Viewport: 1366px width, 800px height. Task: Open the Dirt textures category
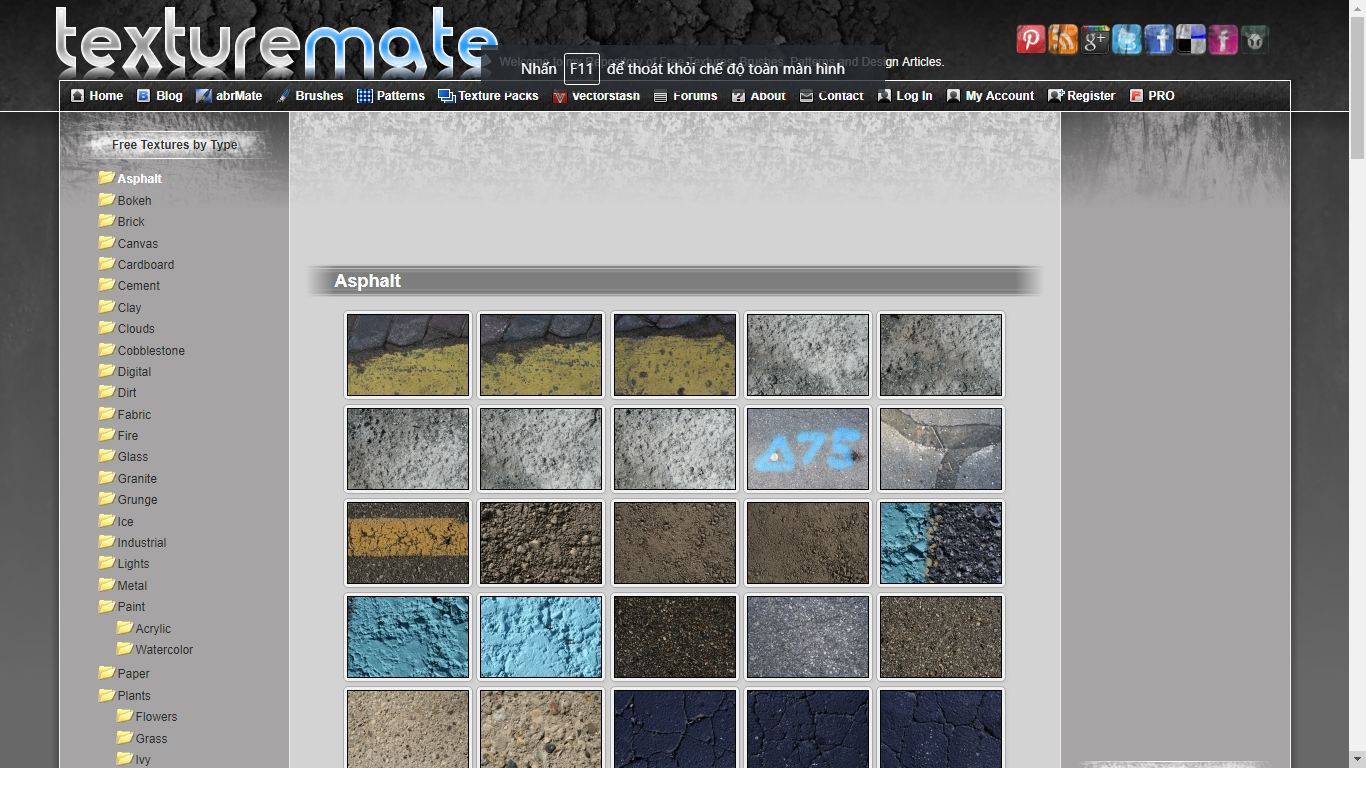tap(127, 393)
